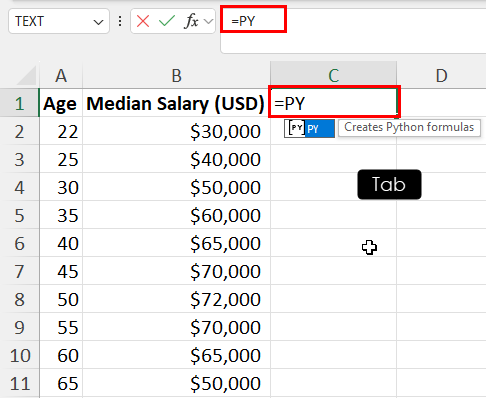Image resolution: width=486 pixels, height=398 pixels.
Task: Click the $65,000 salary cell in row 10
Action: 176,355
